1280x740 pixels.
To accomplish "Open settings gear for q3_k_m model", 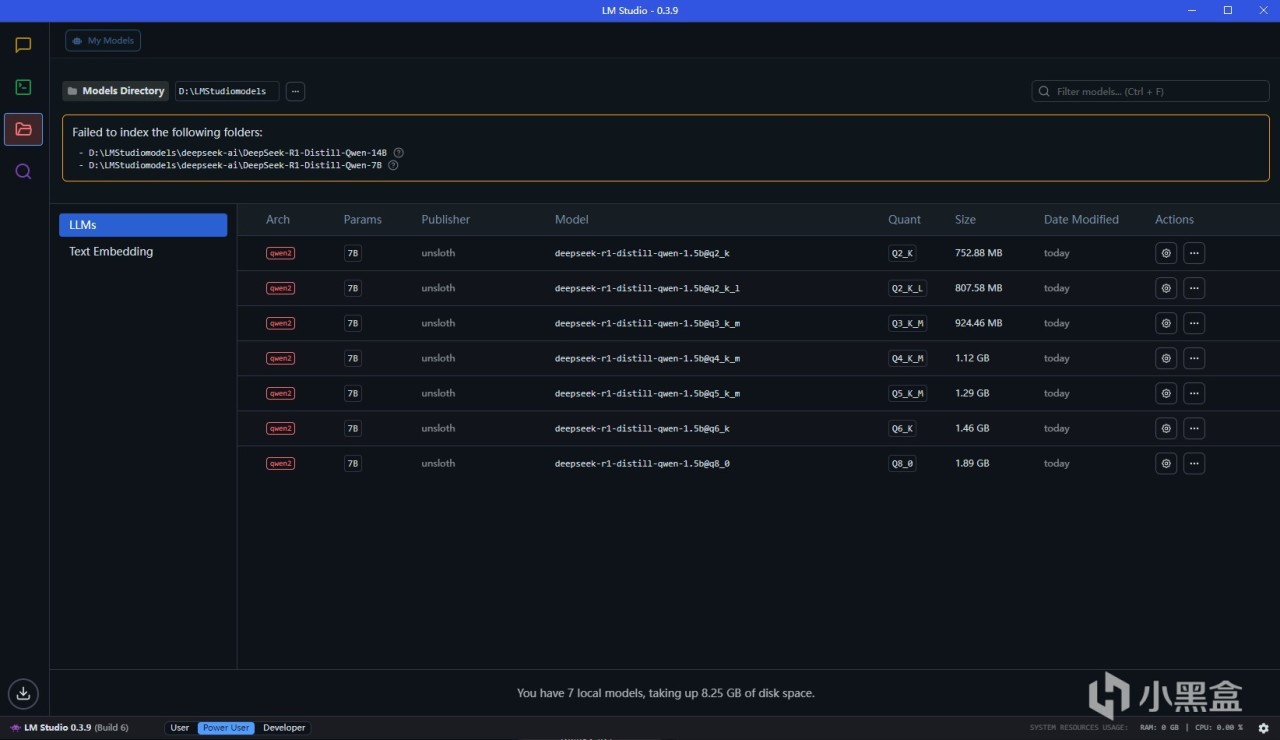I will (1166, 323).
